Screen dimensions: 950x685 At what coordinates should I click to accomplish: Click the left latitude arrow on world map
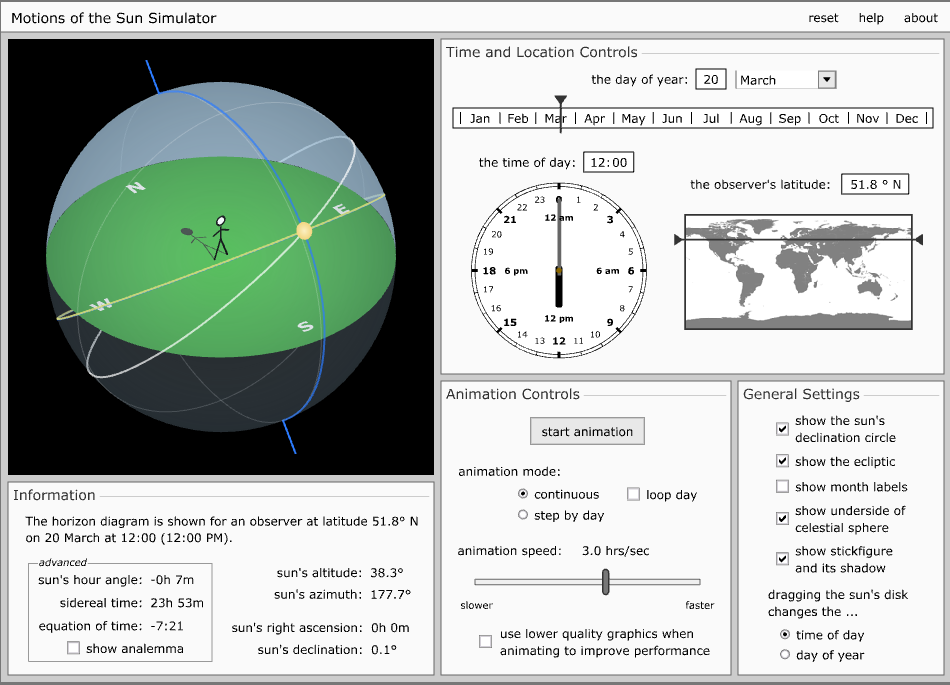679,240
